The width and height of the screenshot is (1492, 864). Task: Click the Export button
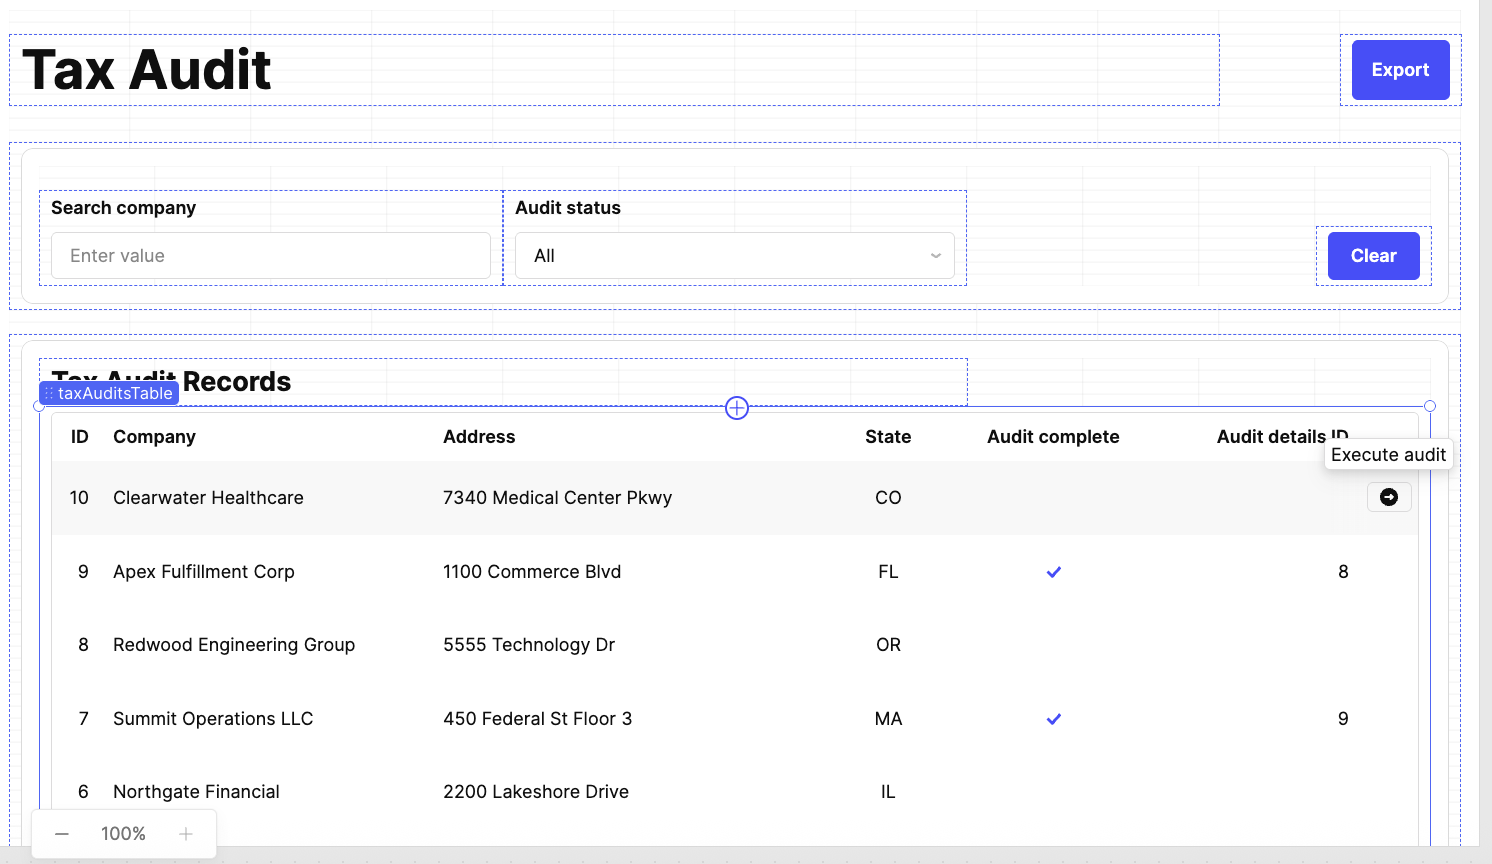pyautogui.click(x=1400, y=70)
